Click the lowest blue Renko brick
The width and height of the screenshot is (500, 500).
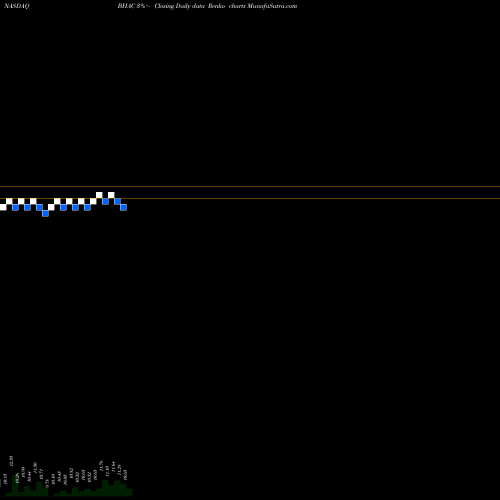tap(45, 213)
